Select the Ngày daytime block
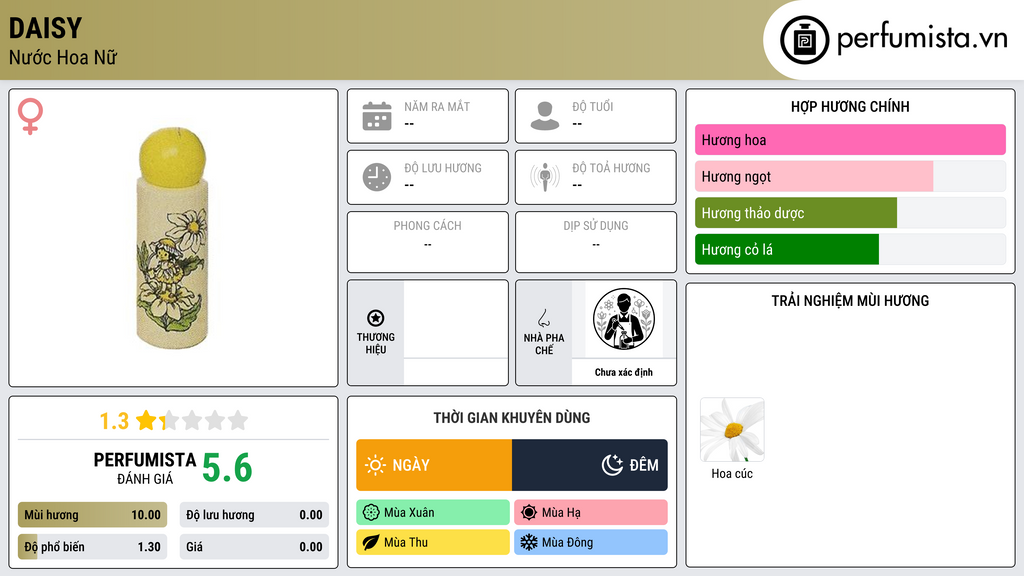Image resolution: width=1024 pixels, height=576 pixels. (x=434, y=465)
